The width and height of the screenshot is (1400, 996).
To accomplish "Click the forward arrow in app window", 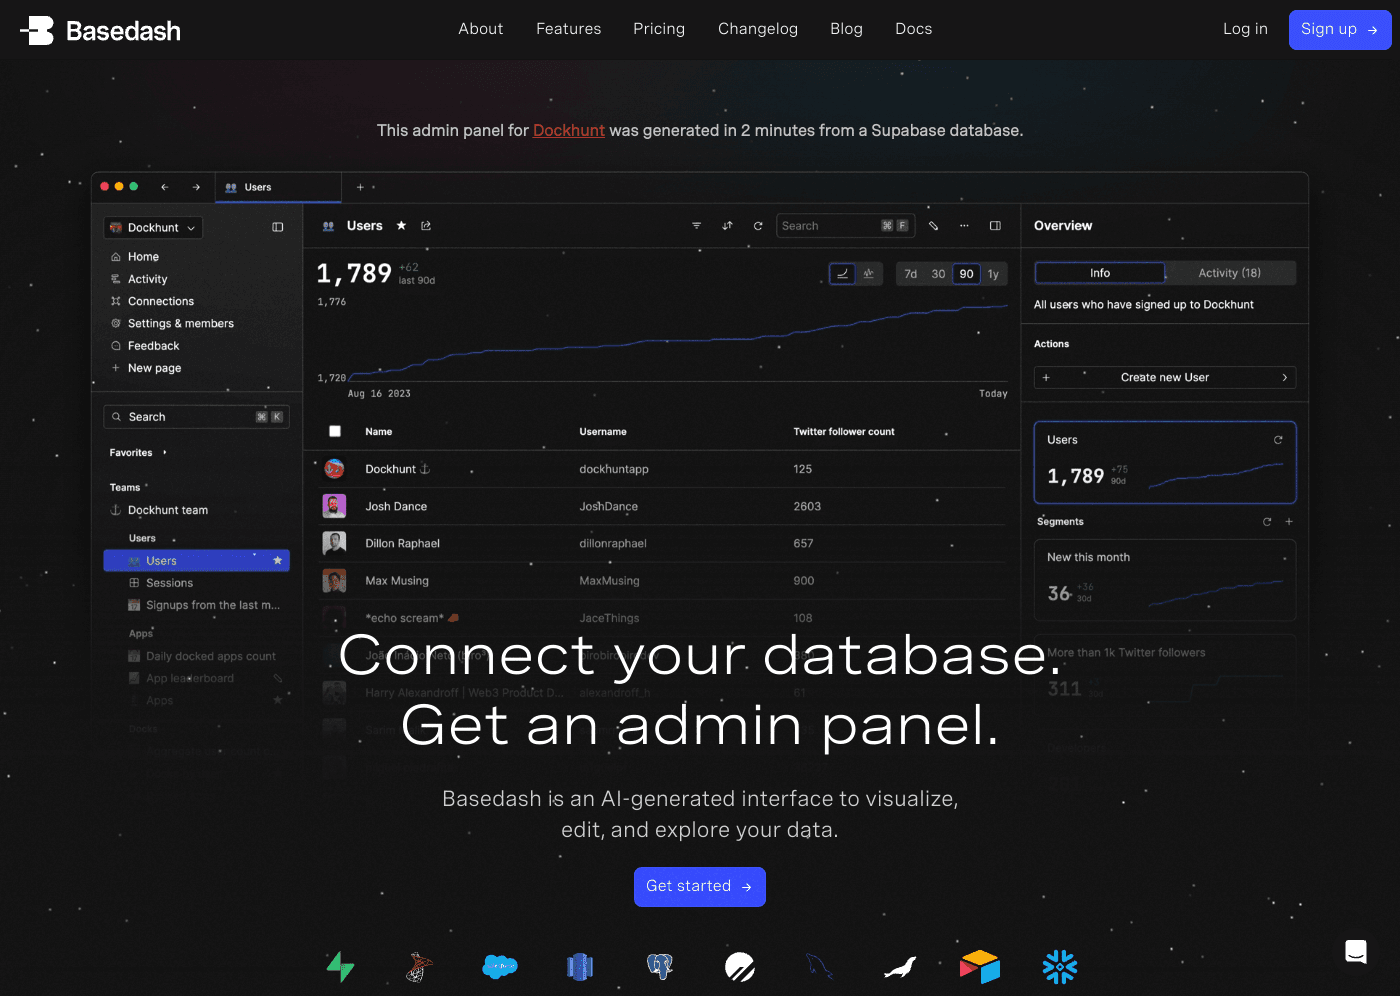I will tap(196, 187).
